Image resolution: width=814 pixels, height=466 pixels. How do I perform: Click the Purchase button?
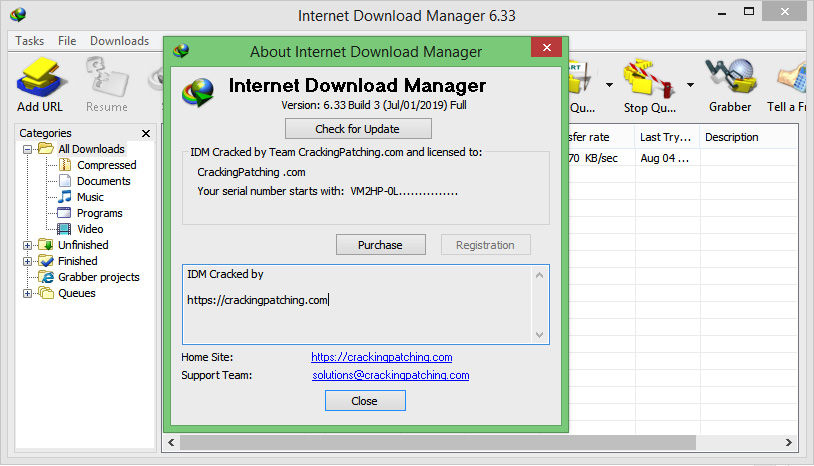tap(381, 245)
